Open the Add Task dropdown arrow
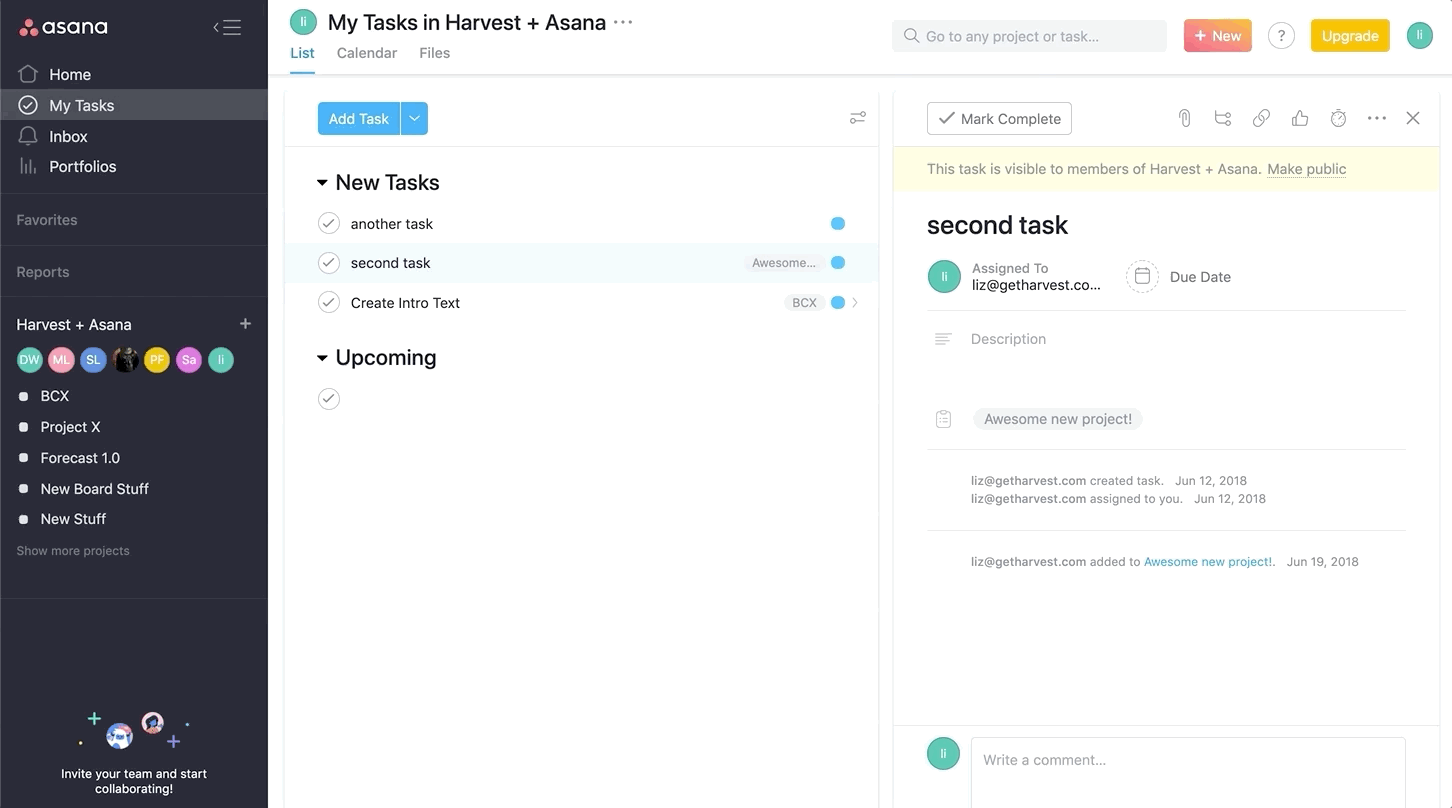 point(414,118)
